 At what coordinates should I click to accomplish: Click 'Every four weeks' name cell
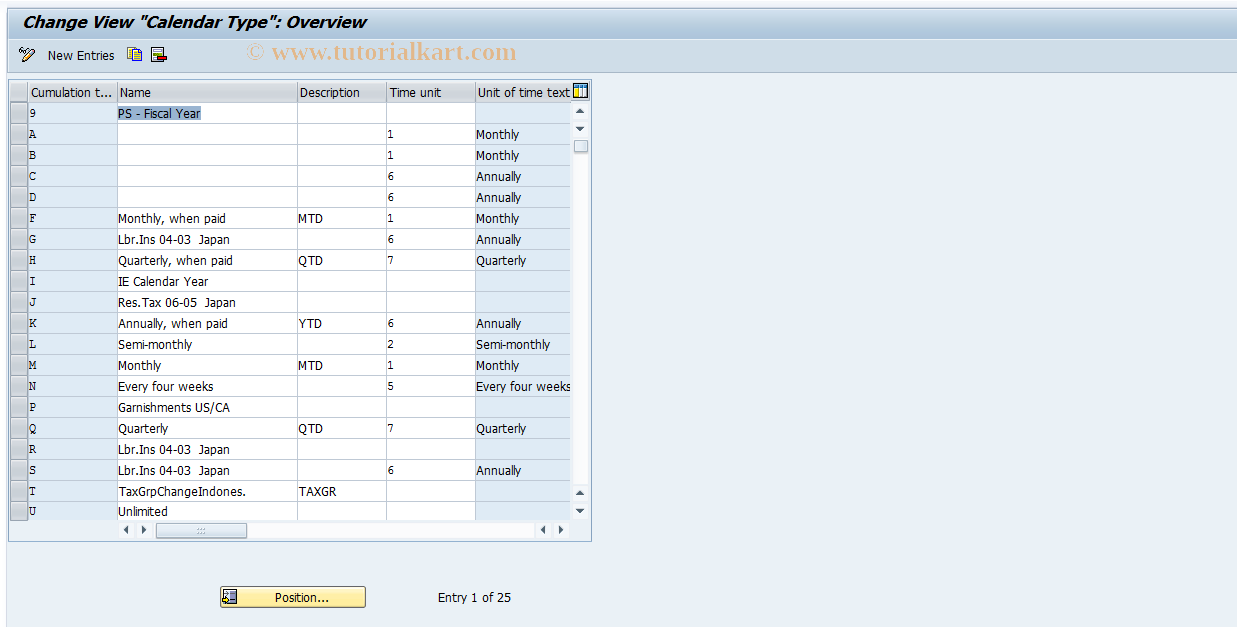[207, 386]
